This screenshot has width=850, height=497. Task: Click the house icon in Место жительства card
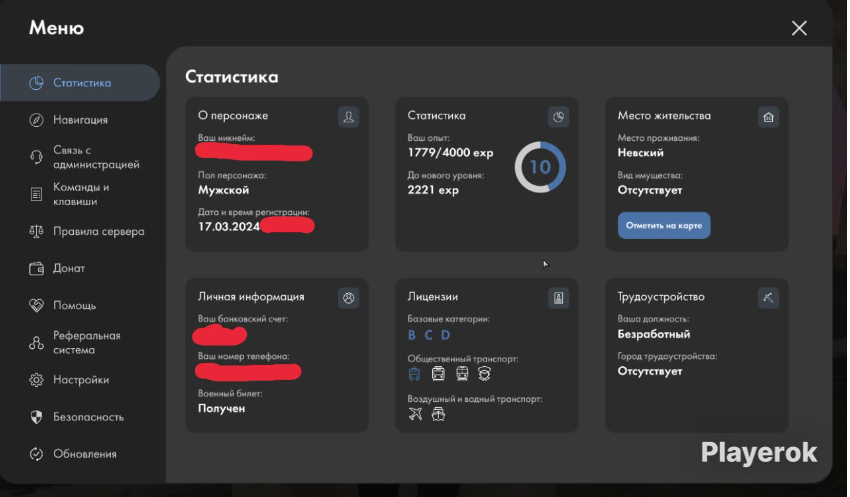[768, 117]
